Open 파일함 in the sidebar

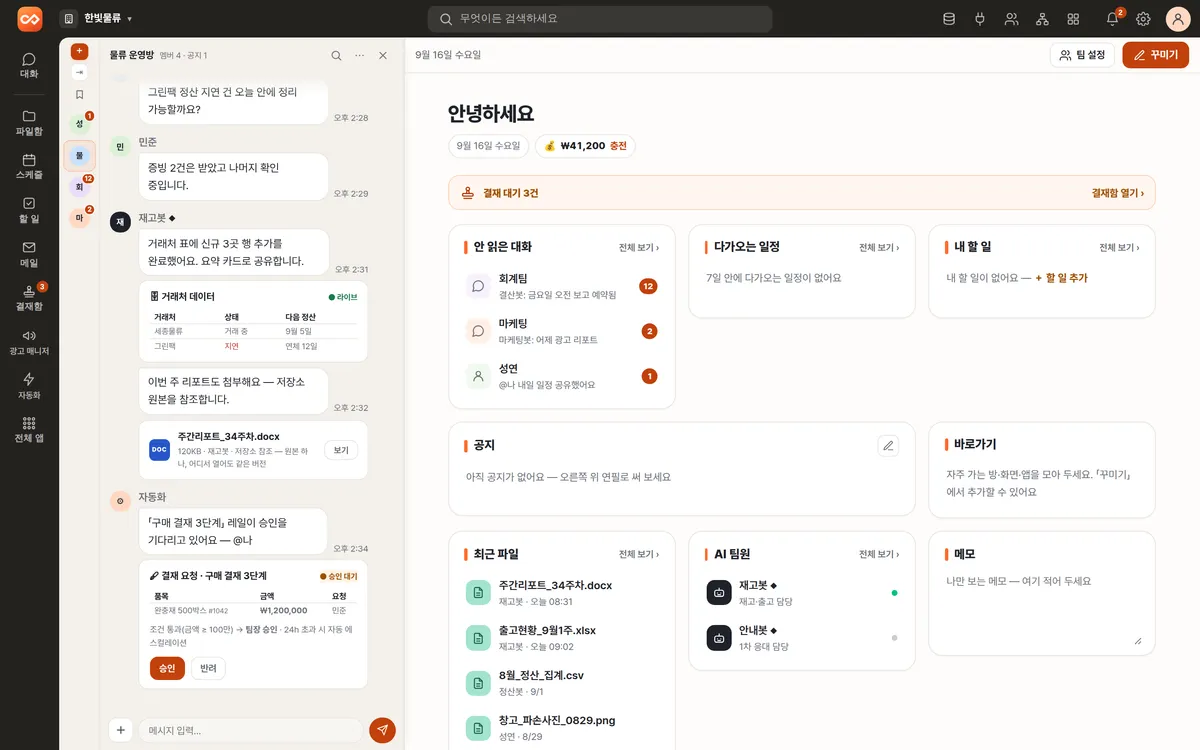coord(29,123)
